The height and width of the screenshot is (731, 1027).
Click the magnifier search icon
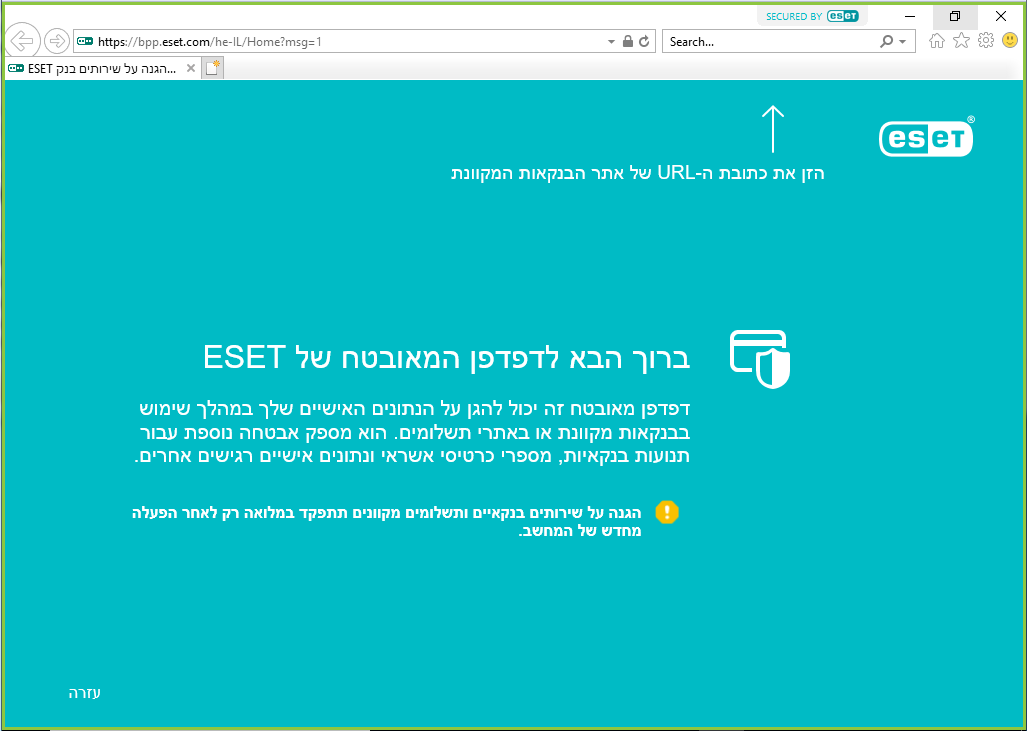pos(886,41)
